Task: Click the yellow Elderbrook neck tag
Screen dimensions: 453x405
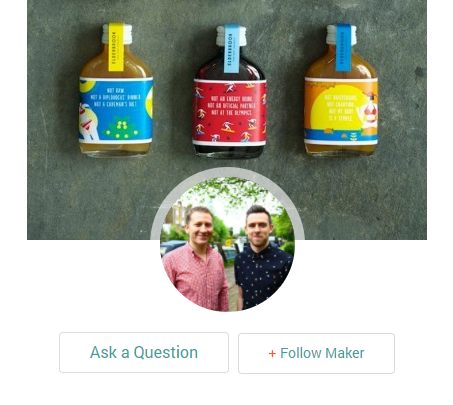Action: (116, 47)
